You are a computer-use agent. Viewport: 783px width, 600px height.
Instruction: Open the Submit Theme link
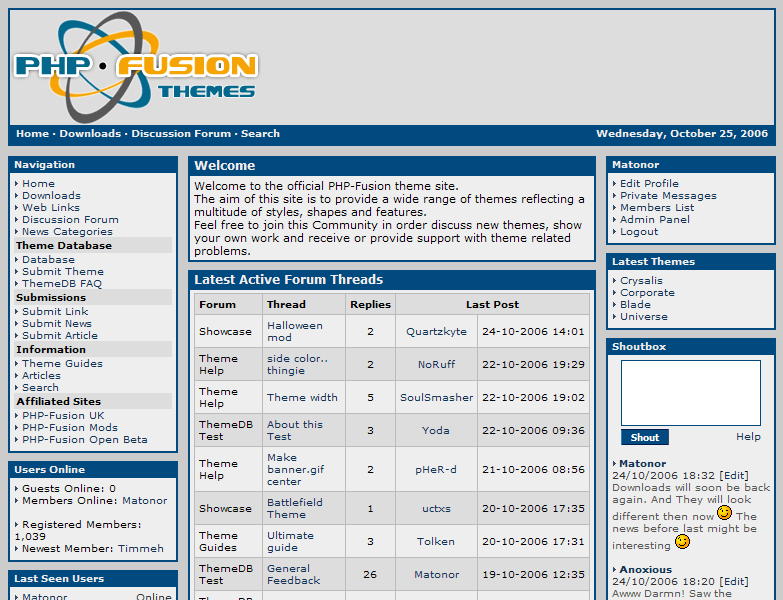pyautogui.click(x=63, y=272)
